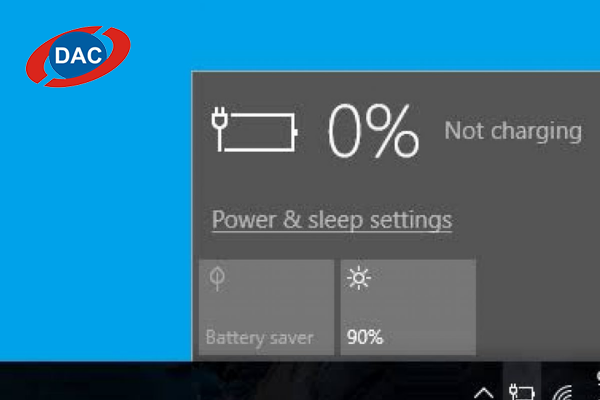Click the leaf icon on Battery saver
Image resolution: width=600 pixels, height=400 pixels.
(x=217, y=278)
